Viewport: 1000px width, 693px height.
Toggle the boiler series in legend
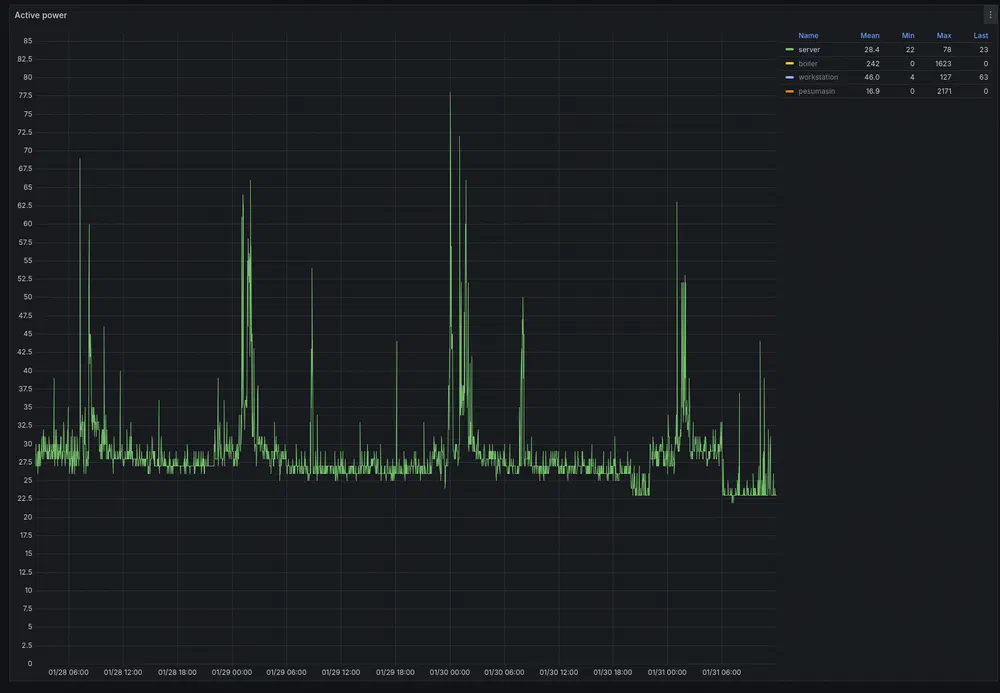(807, 64)
